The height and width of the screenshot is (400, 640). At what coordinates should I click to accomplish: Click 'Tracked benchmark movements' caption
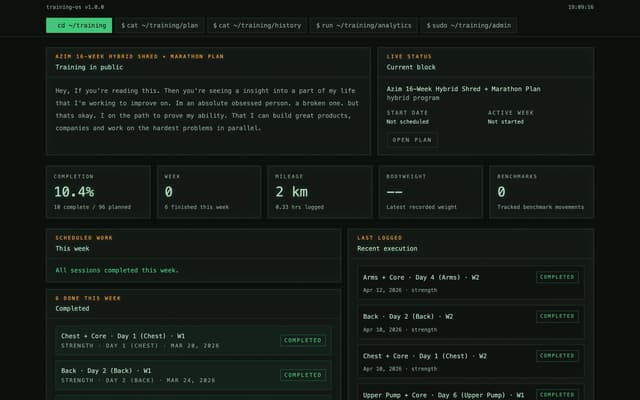pyautogui.click(x=540, y=207)
